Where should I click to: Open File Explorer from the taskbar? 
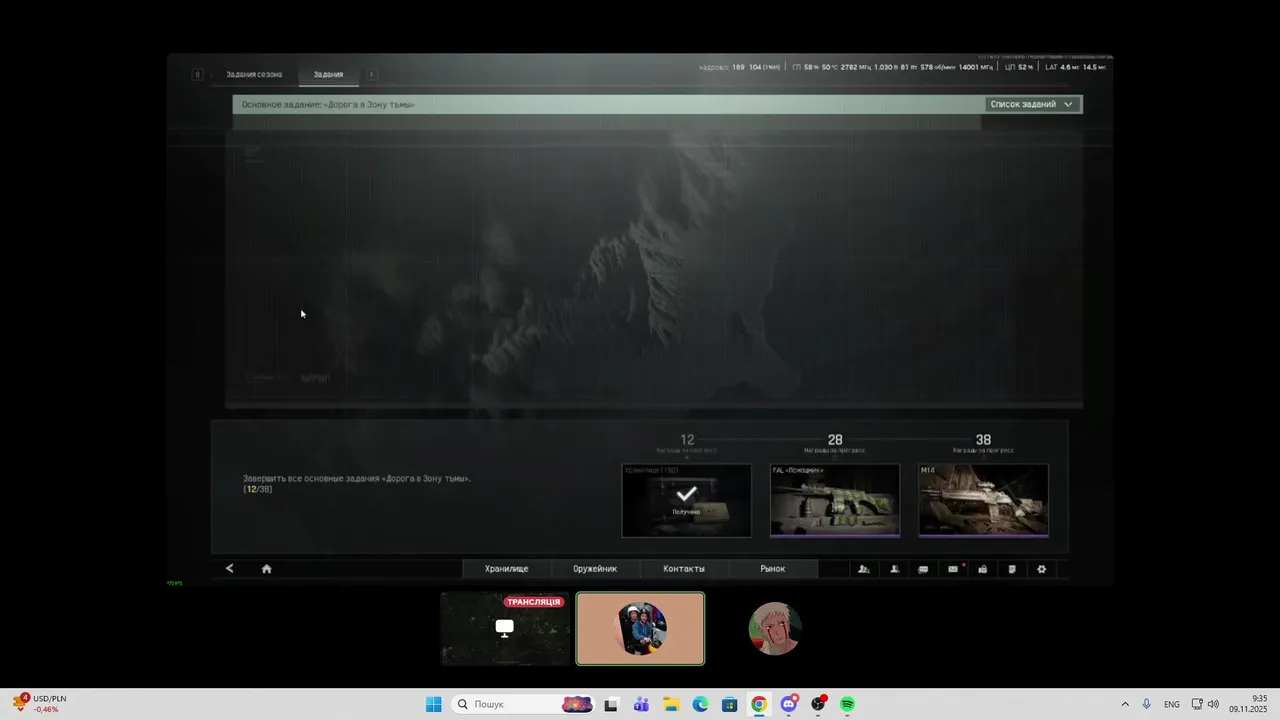(x=670, y=704)
